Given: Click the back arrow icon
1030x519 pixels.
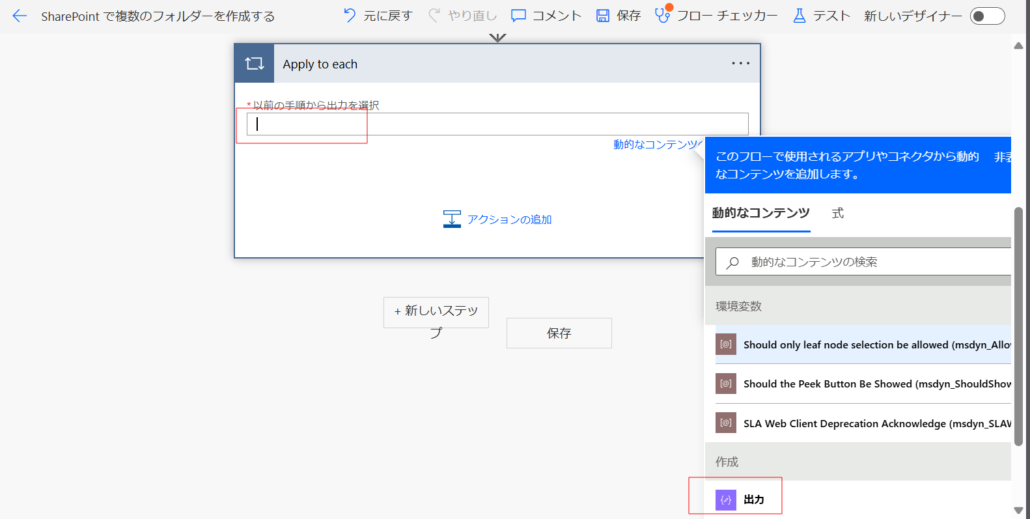Looking at the screenshot, I should [x=19, y=16].
